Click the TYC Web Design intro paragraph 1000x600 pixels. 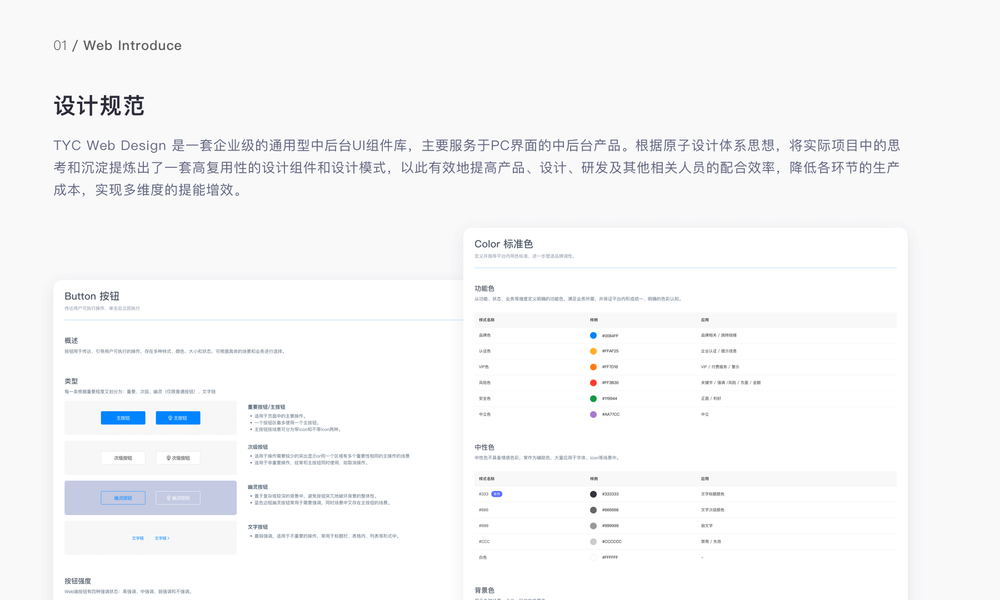click(476, 168)
